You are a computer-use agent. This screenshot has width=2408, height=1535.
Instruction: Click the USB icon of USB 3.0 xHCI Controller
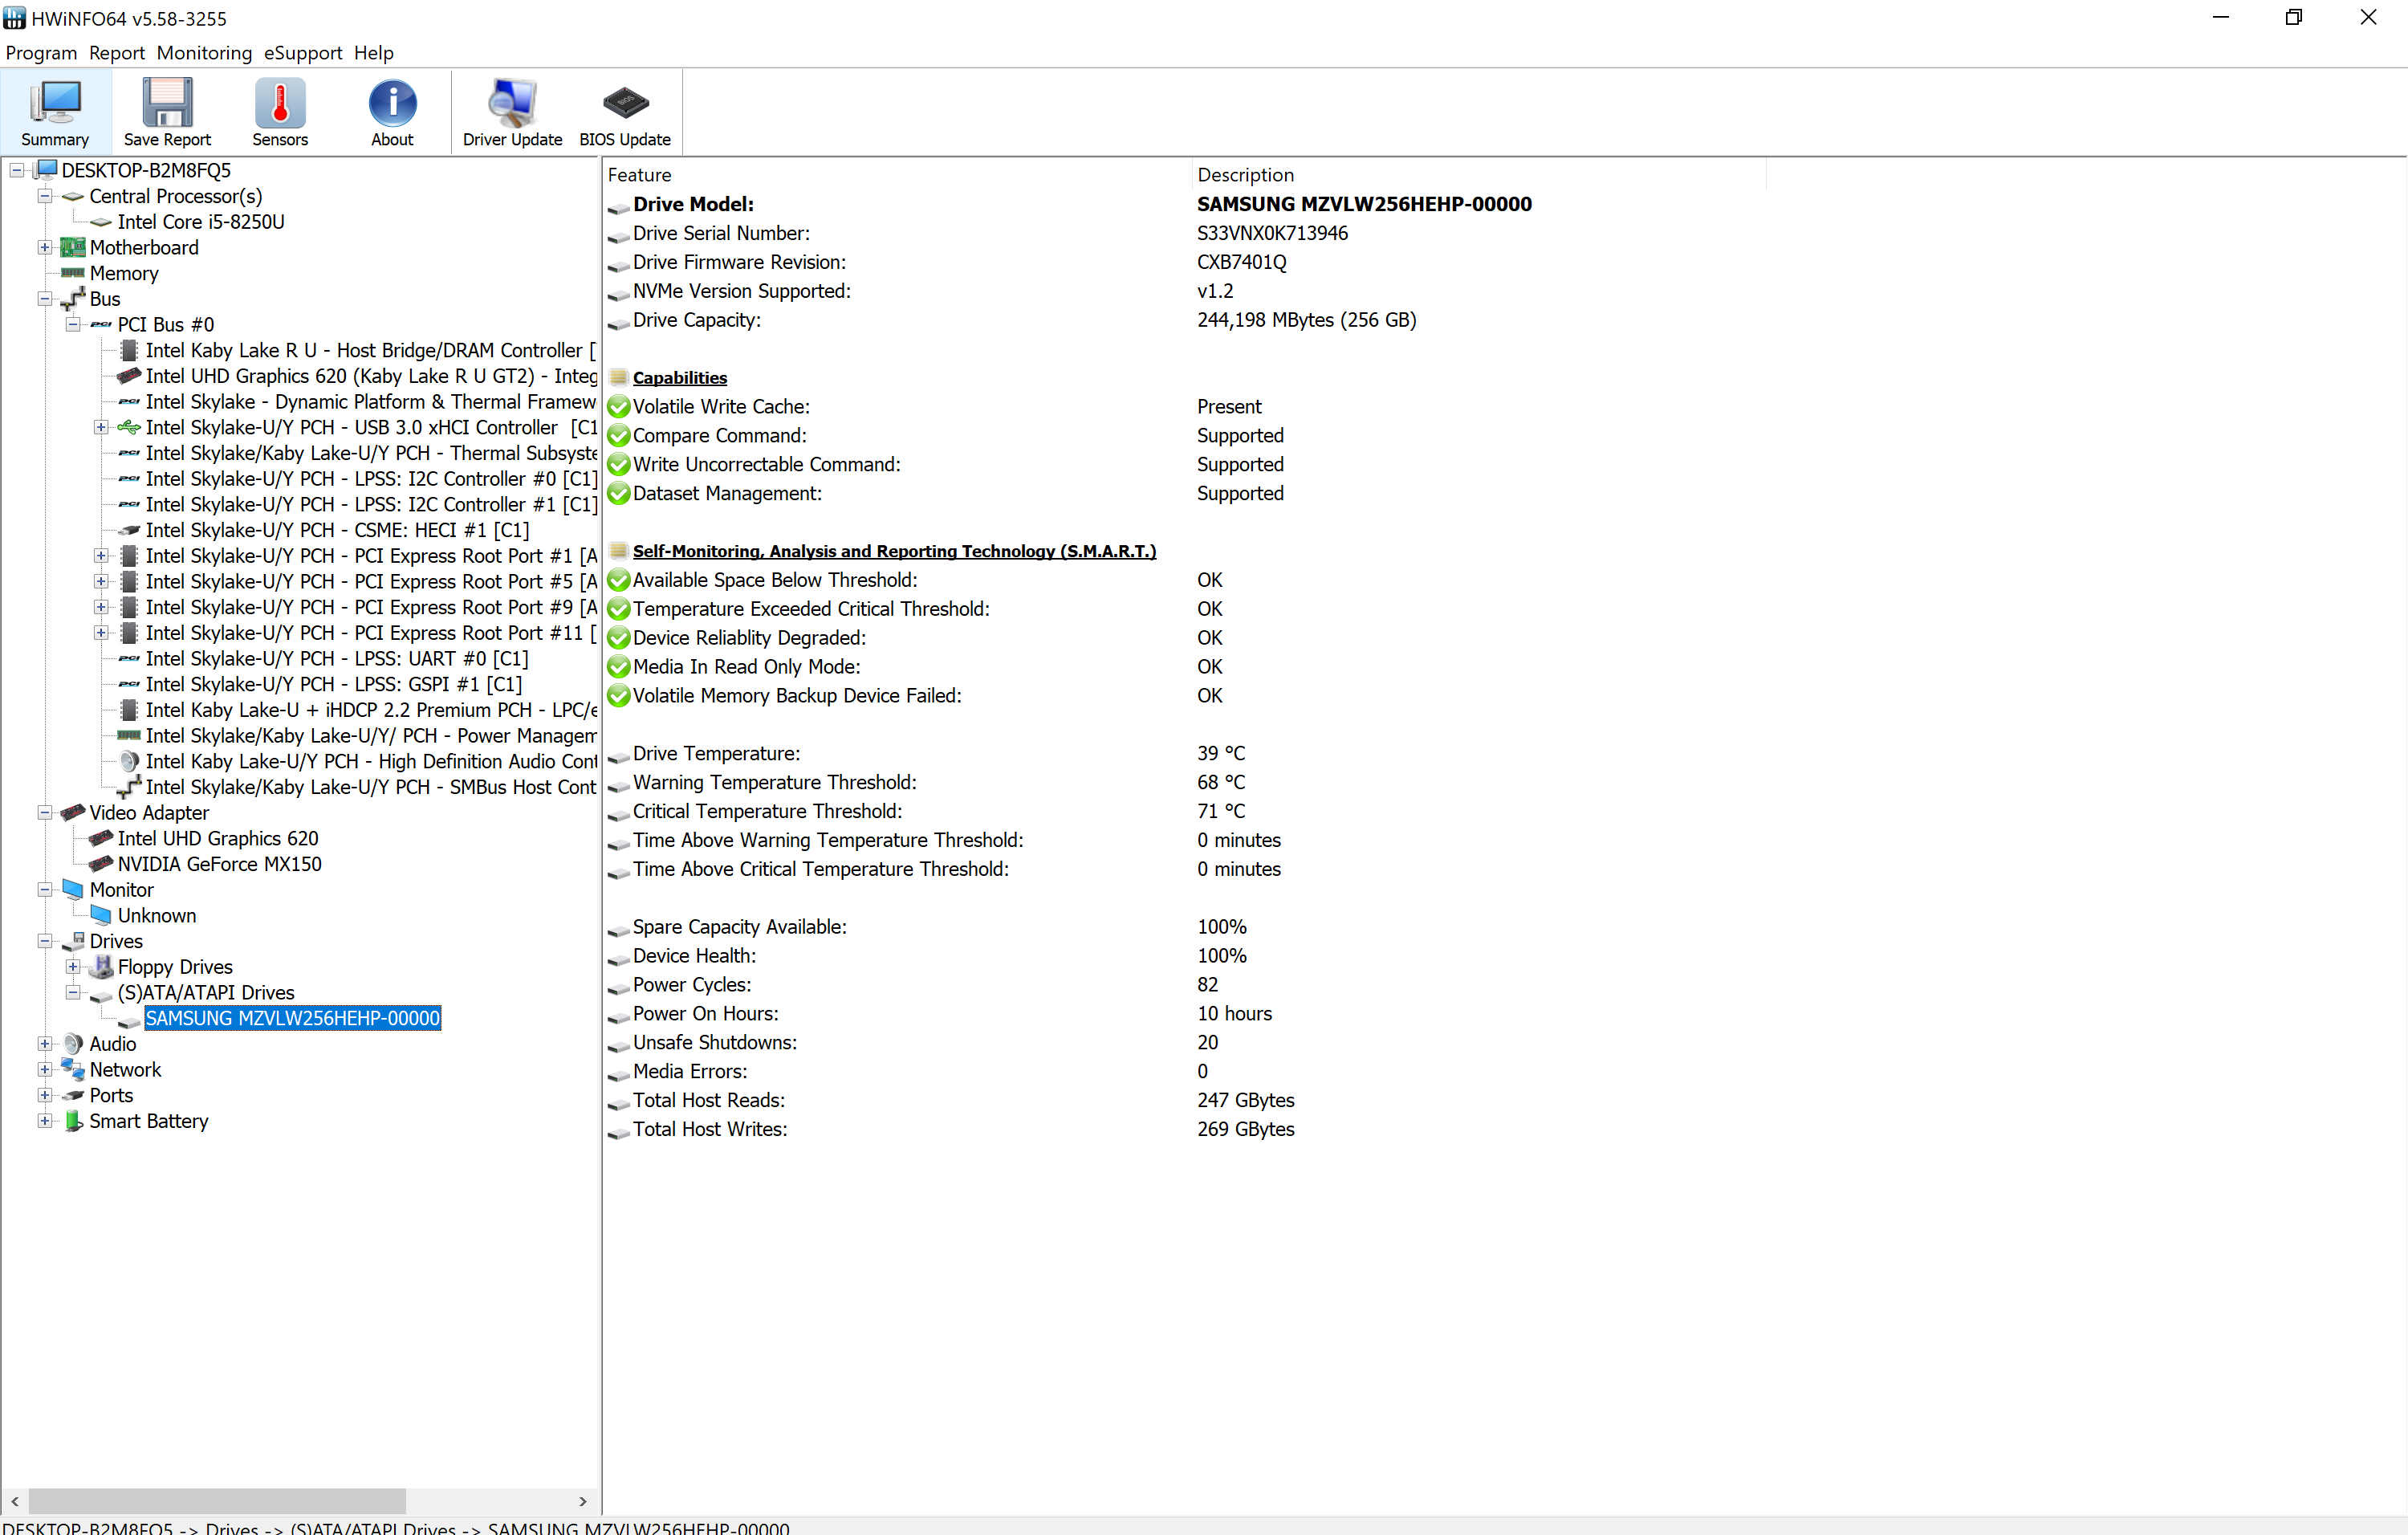point(128,427)
